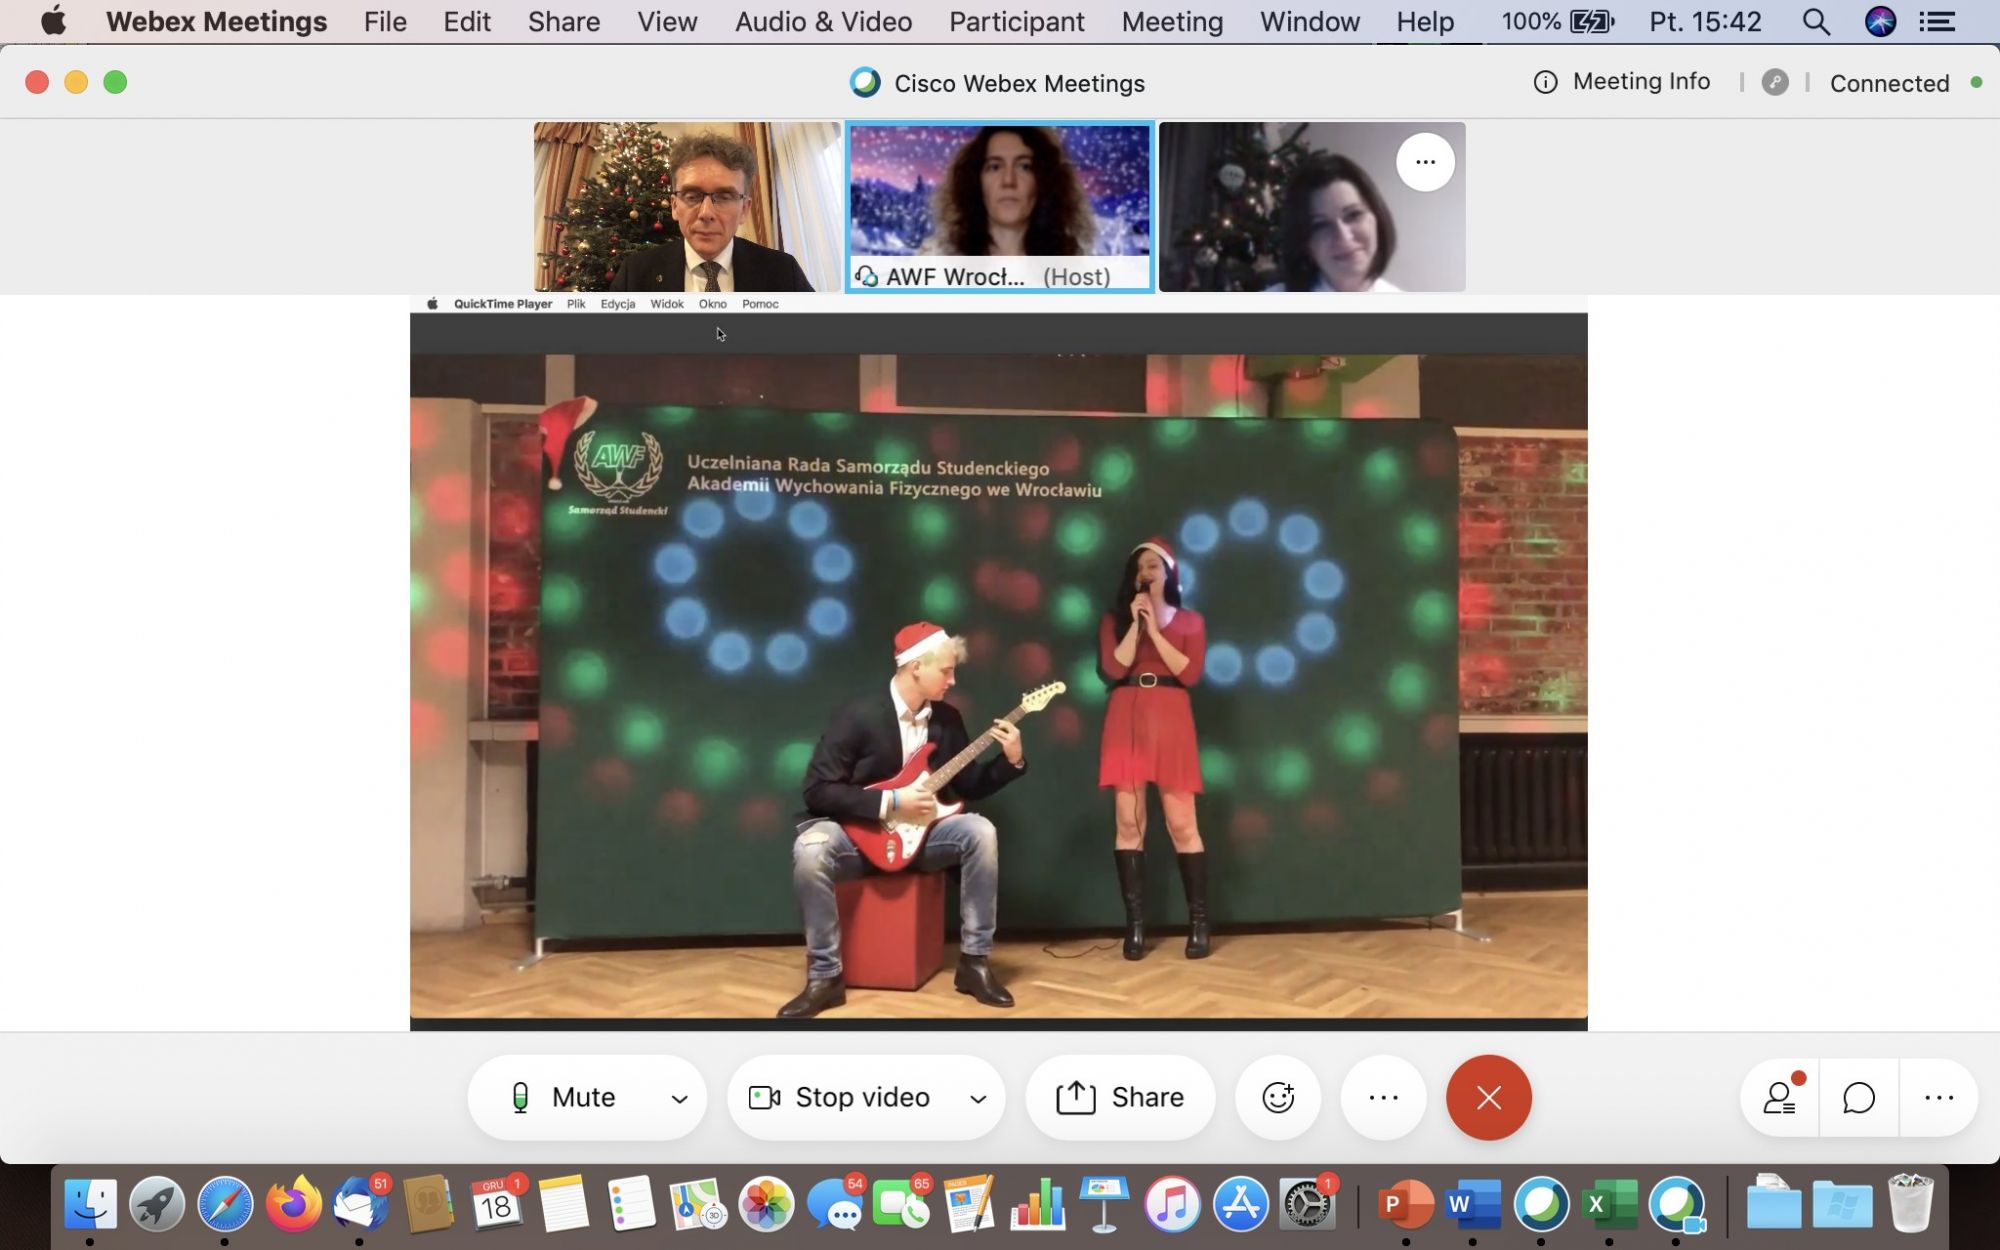Open Spotlight search magnifier in the menu bar

pyautogui.click(x=1816, y=21)
